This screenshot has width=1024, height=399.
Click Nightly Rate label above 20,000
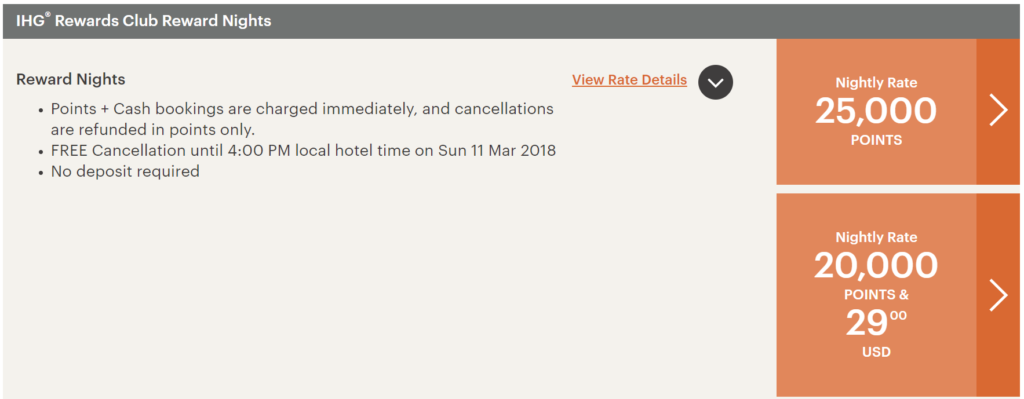(876, 238)
